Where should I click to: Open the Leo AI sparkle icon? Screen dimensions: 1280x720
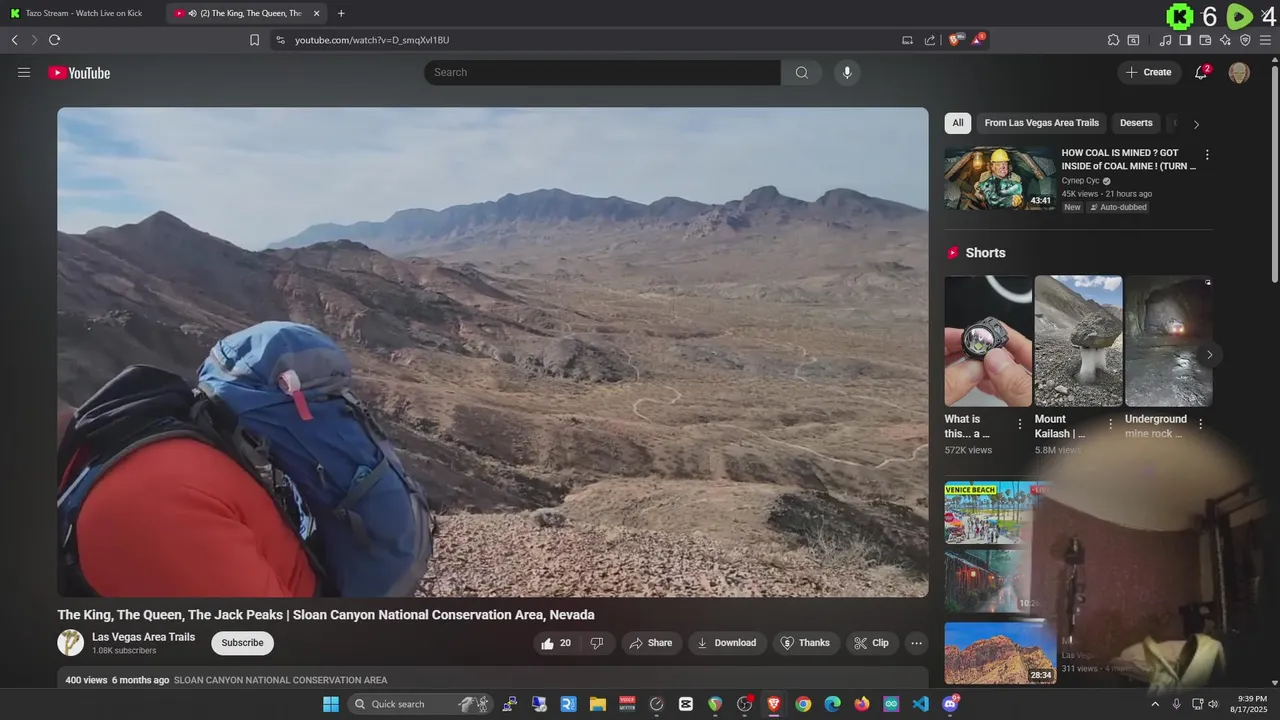[x=1225, y=40]
